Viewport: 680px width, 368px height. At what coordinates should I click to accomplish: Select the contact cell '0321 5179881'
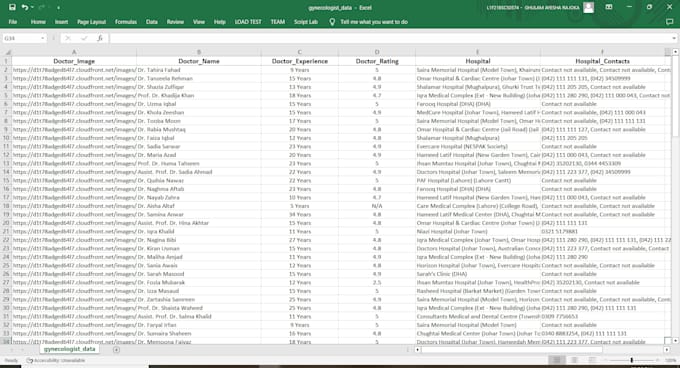(602, 231)
